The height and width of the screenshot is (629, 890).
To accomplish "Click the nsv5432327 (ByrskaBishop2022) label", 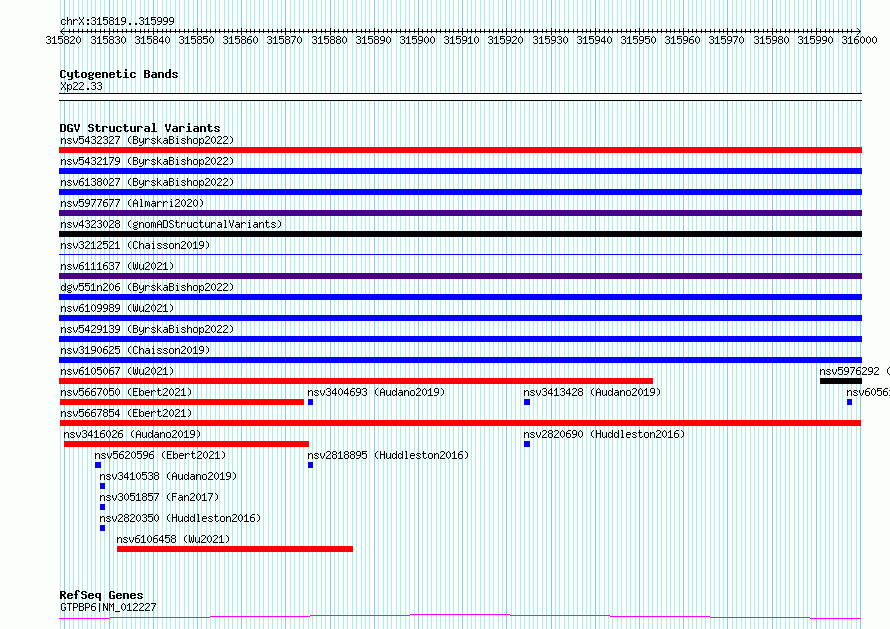I will (x=146, y=140).
